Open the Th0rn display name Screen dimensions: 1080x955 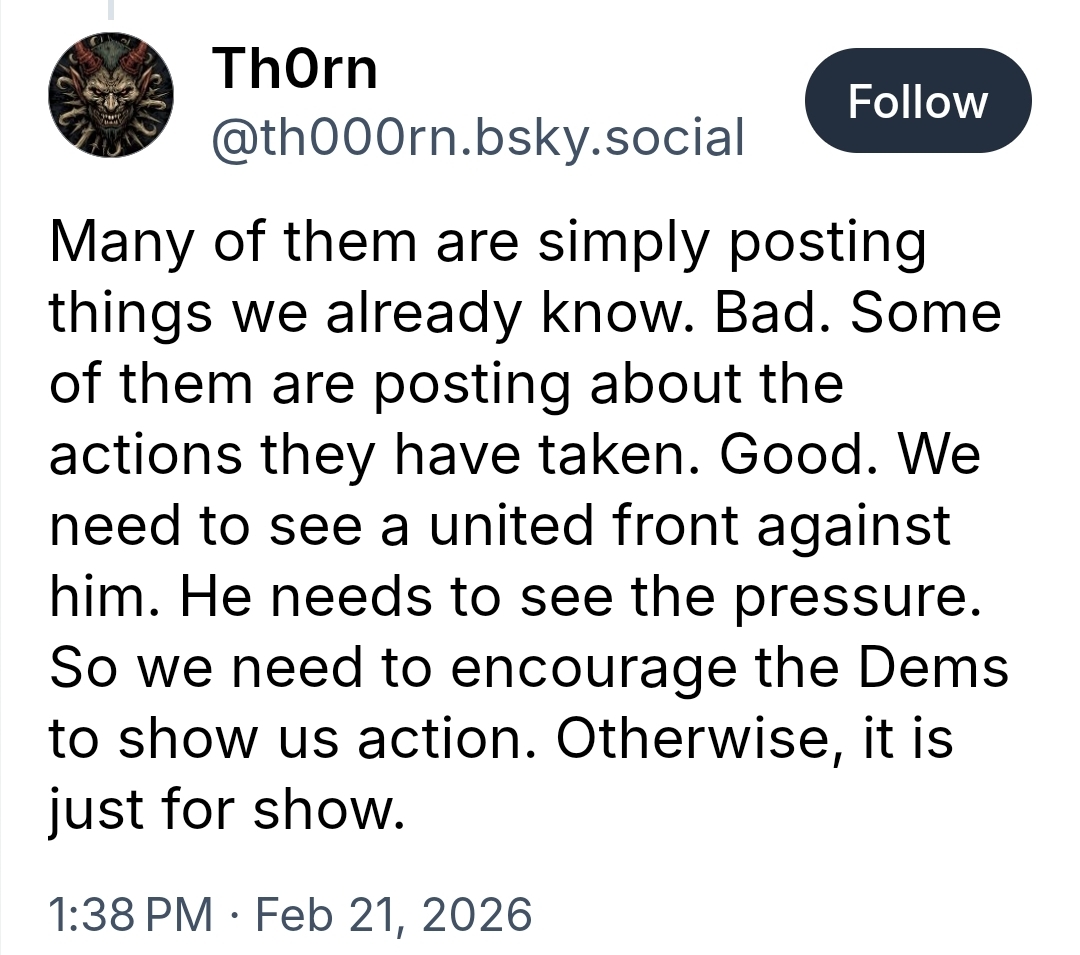(295, 69)
